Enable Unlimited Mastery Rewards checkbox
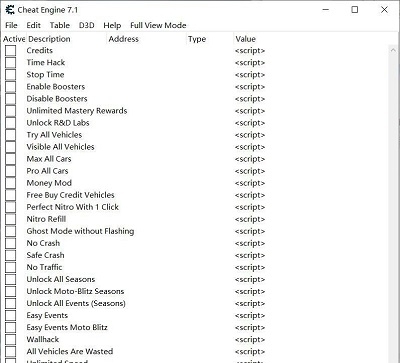The height and width of the screenshot is (363, 400). (10, 111)
